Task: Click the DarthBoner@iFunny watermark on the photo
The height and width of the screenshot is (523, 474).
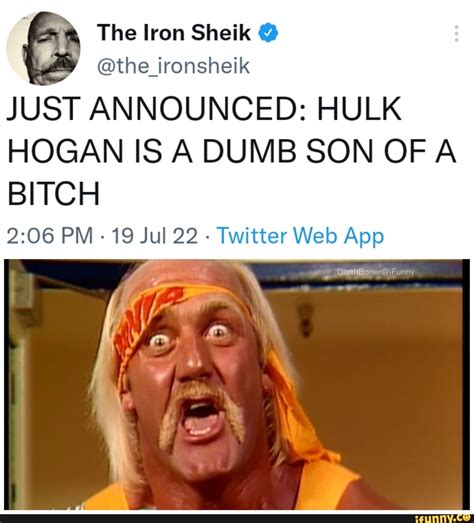Action: click(376, 272)
